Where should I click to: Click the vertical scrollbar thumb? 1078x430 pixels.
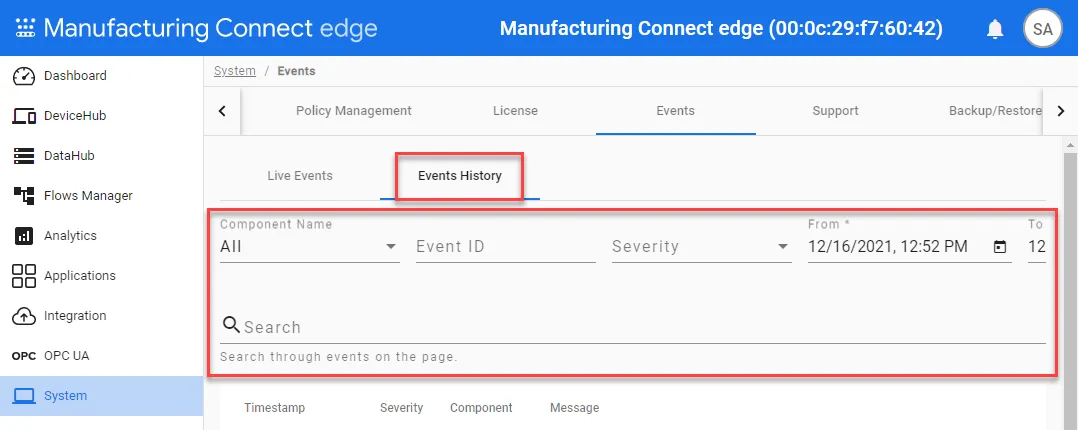tap(1070, 291)
